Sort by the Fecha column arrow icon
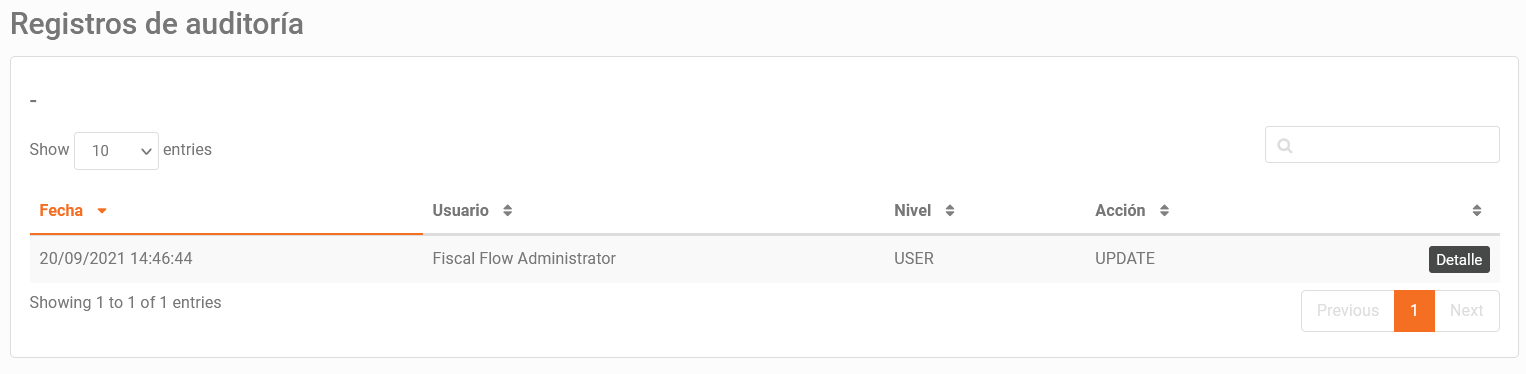Image resolution: width=1526 pixels, height=374 pixels. (x=102, y=211)
